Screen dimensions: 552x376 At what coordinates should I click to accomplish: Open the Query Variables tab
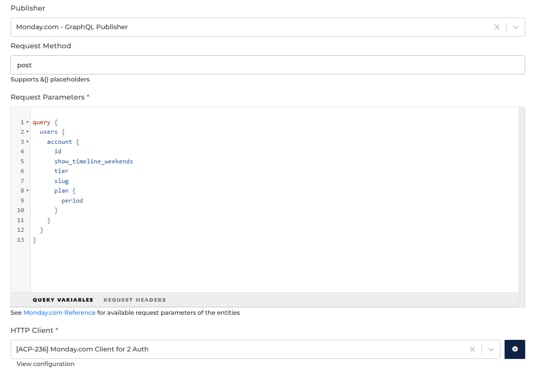tap(63, 300)
